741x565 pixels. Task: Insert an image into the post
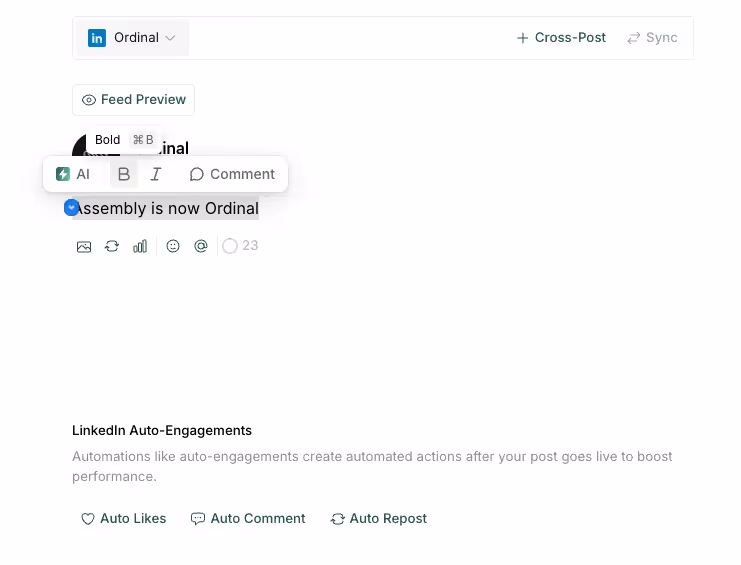click(84, 247)
